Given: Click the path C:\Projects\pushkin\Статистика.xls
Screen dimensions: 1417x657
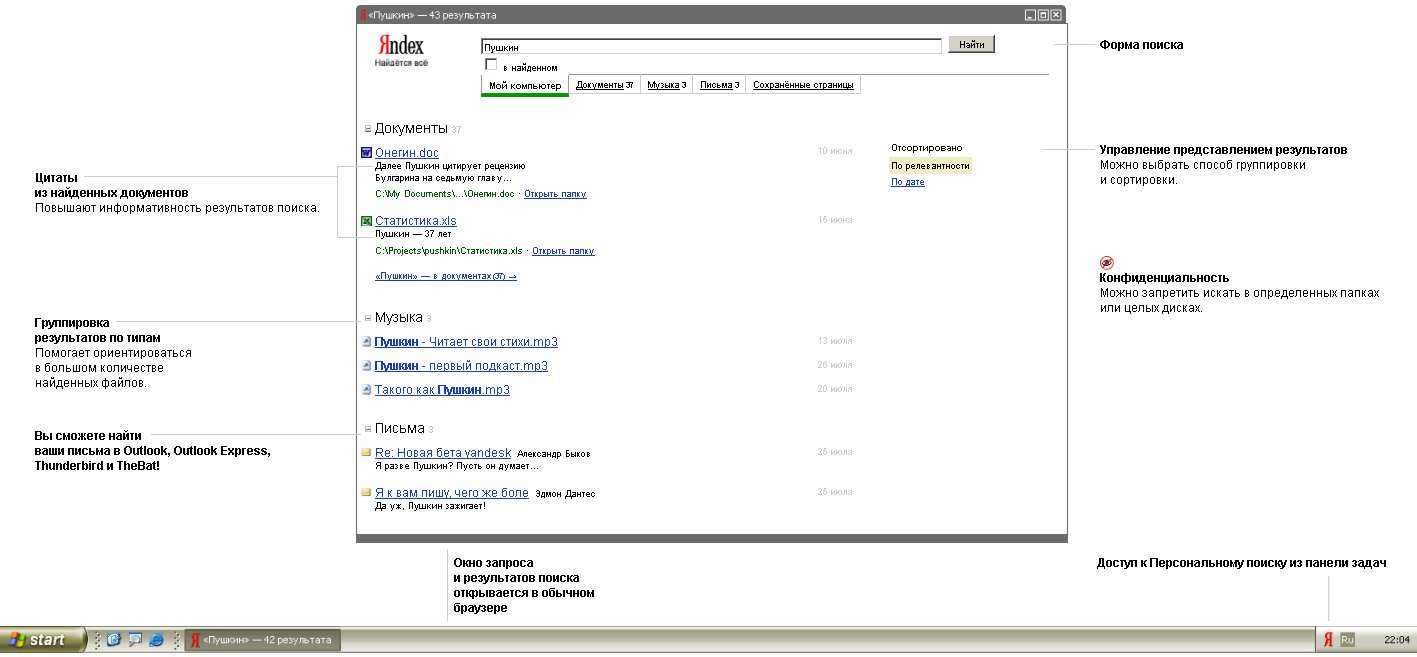Looking at the screenshot, I should click(449, 251).
